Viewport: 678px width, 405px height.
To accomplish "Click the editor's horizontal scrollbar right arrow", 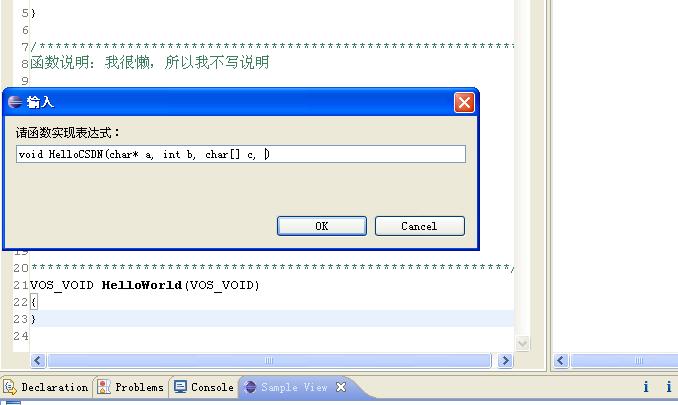I will [505, 360].
